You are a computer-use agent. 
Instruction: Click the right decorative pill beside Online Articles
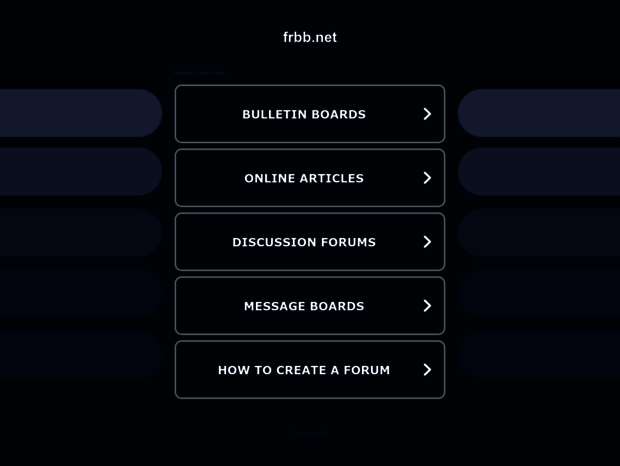point(540,172)
